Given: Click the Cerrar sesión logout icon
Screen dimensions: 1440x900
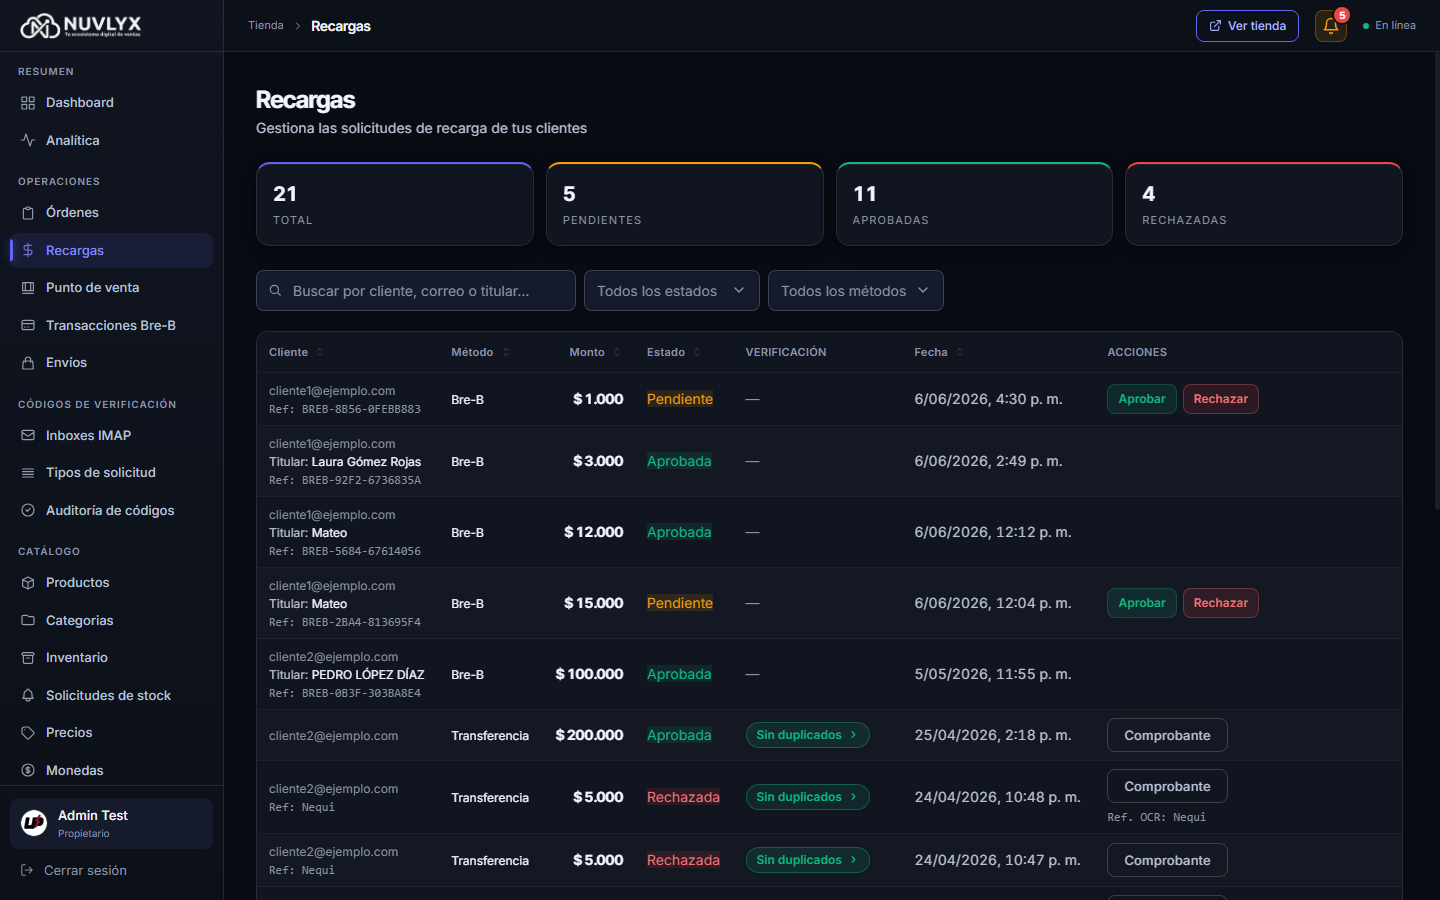Looking at the screenshot, I should coord(27,871).
